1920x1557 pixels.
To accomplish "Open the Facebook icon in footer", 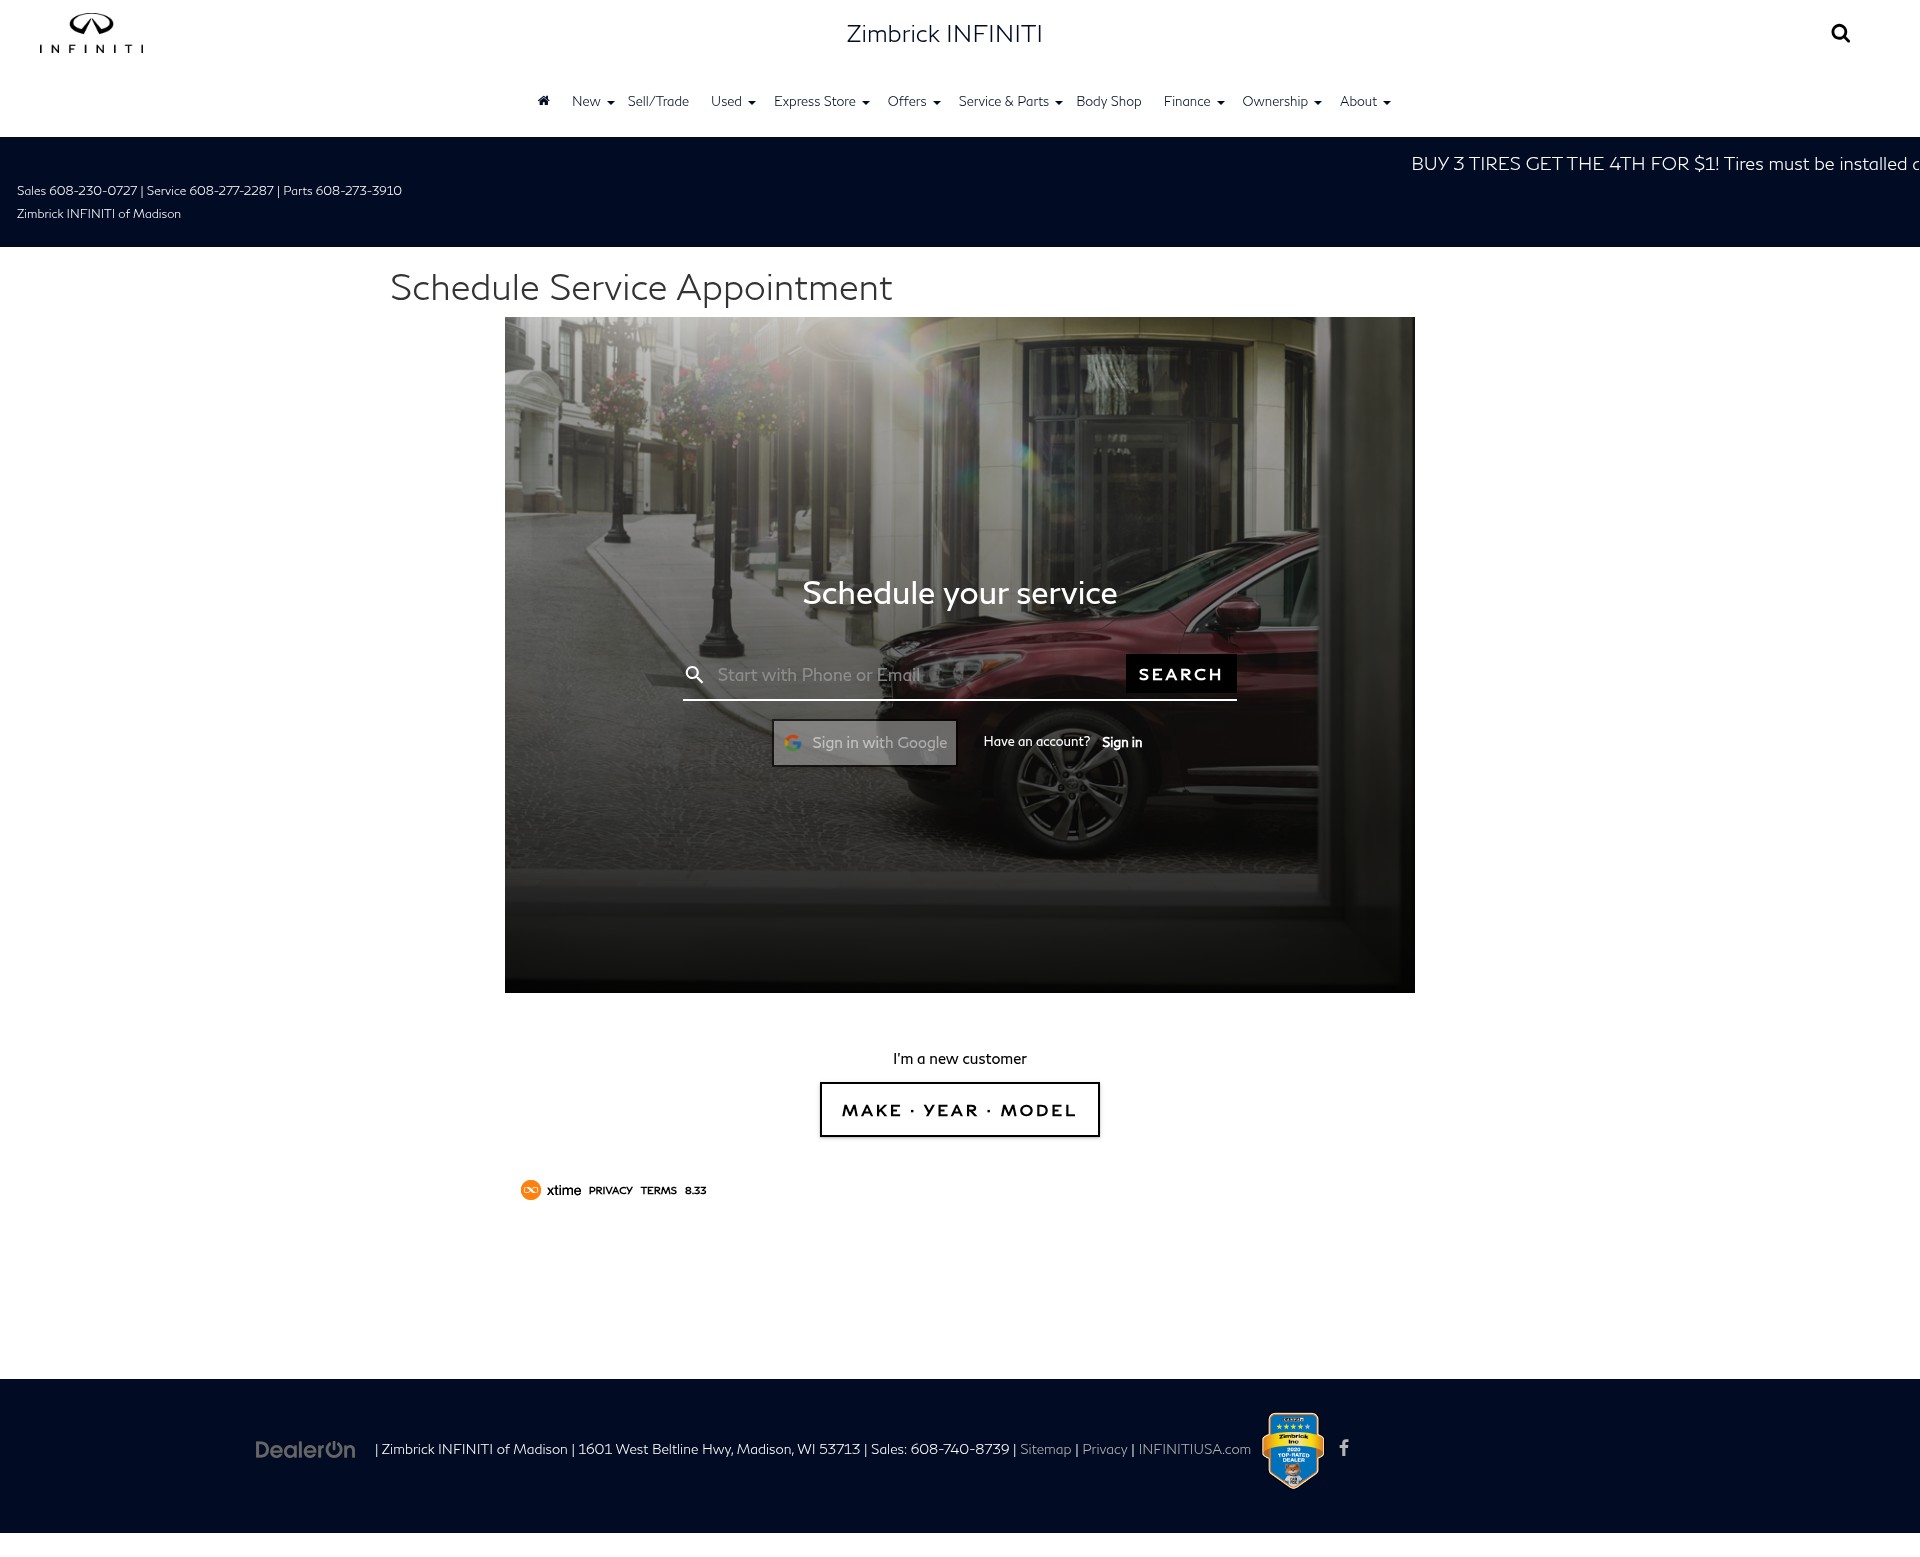I will (x=1344, y=1448).
